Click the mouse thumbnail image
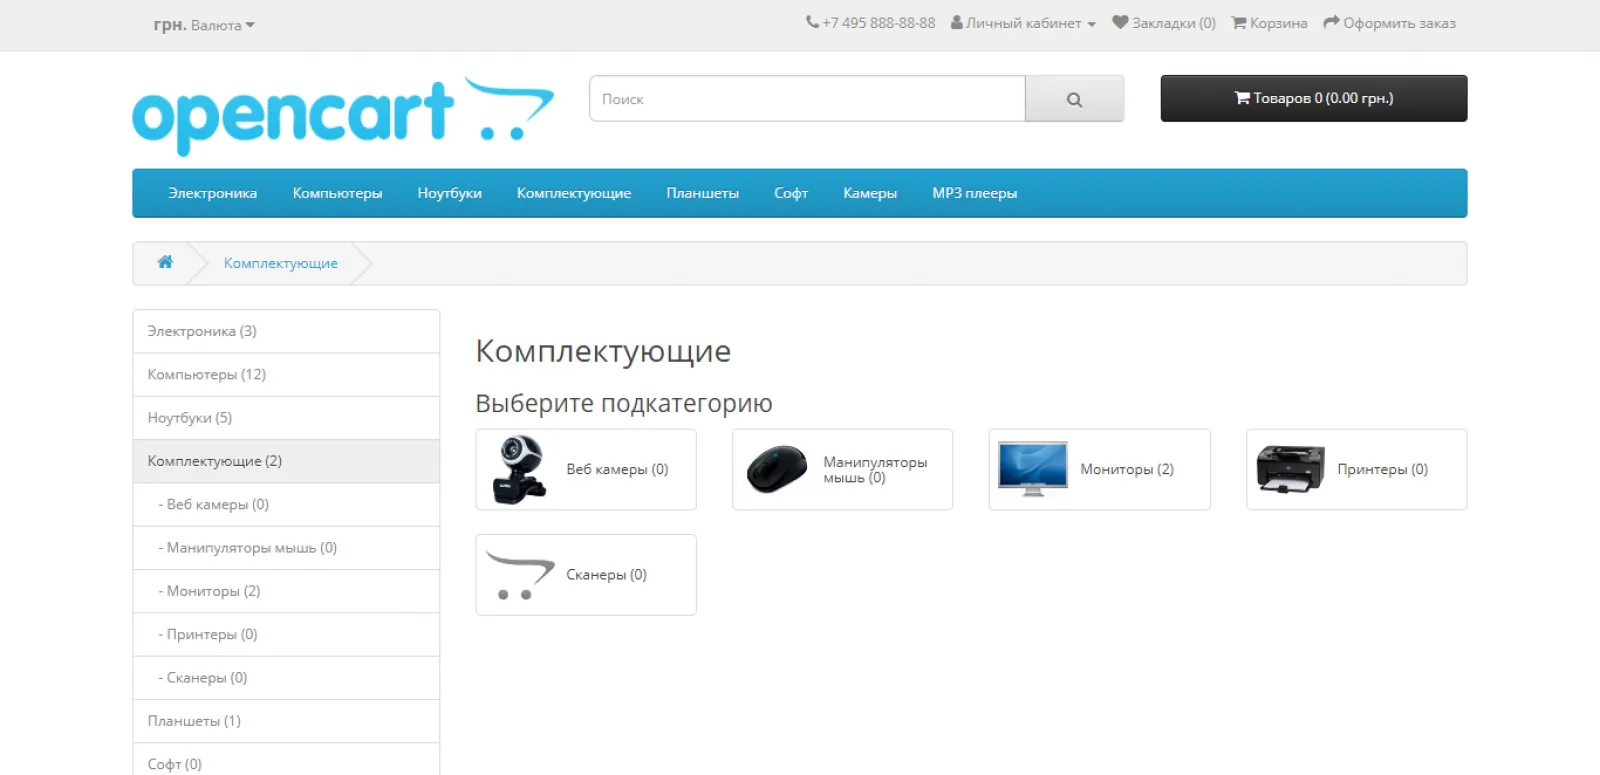The image size is (1600, 775). (777, 469)
